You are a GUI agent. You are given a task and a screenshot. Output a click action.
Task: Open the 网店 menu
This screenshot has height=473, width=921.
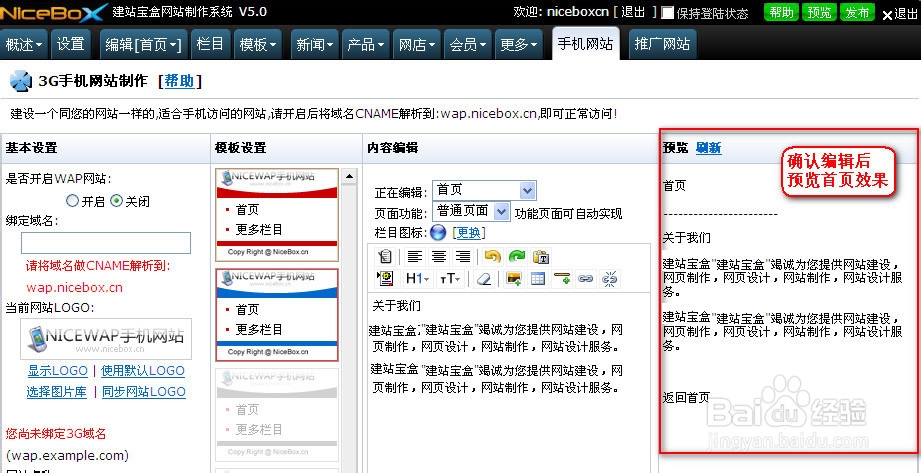[x=416, y=45]
